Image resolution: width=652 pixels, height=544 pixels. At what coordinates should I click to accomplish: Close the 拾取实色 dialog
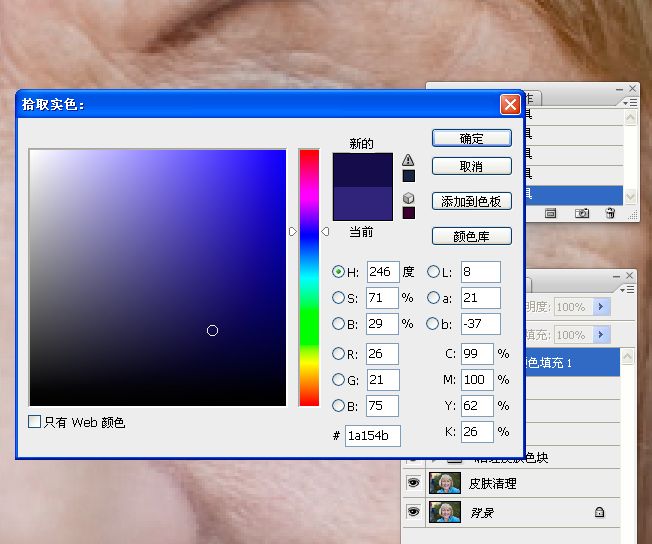510,104
